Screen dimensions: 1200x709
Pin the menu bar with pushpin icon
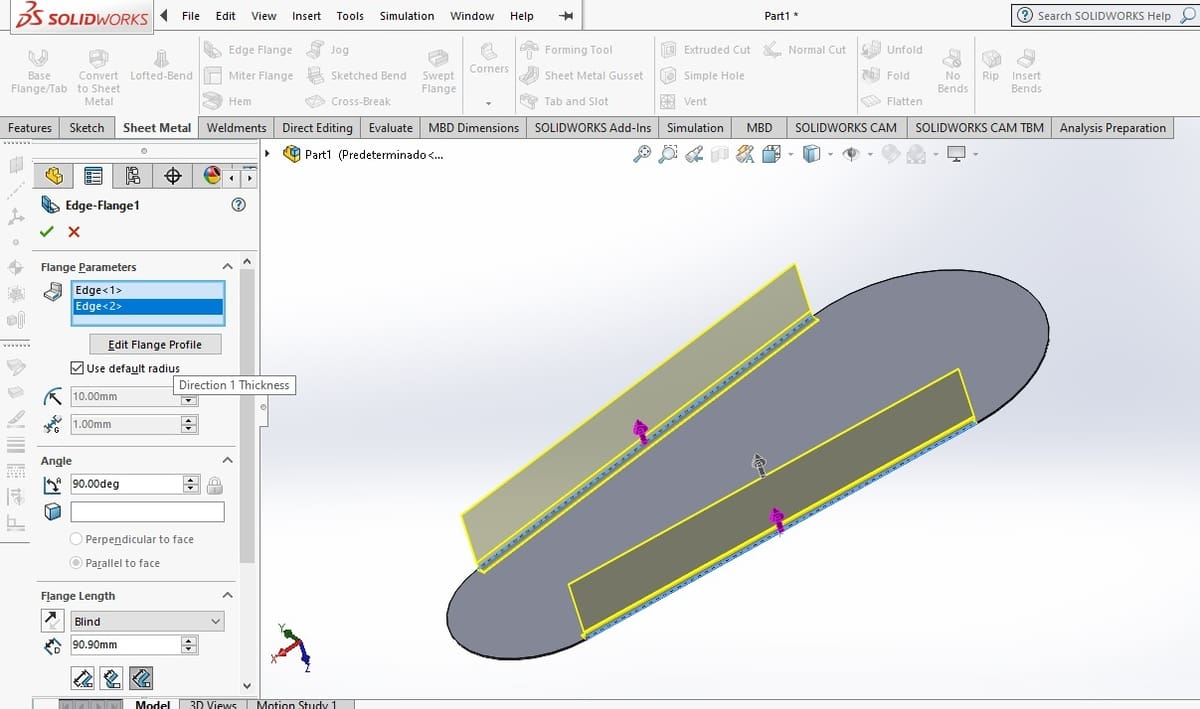pyautogui.click(x=566, y=16)
